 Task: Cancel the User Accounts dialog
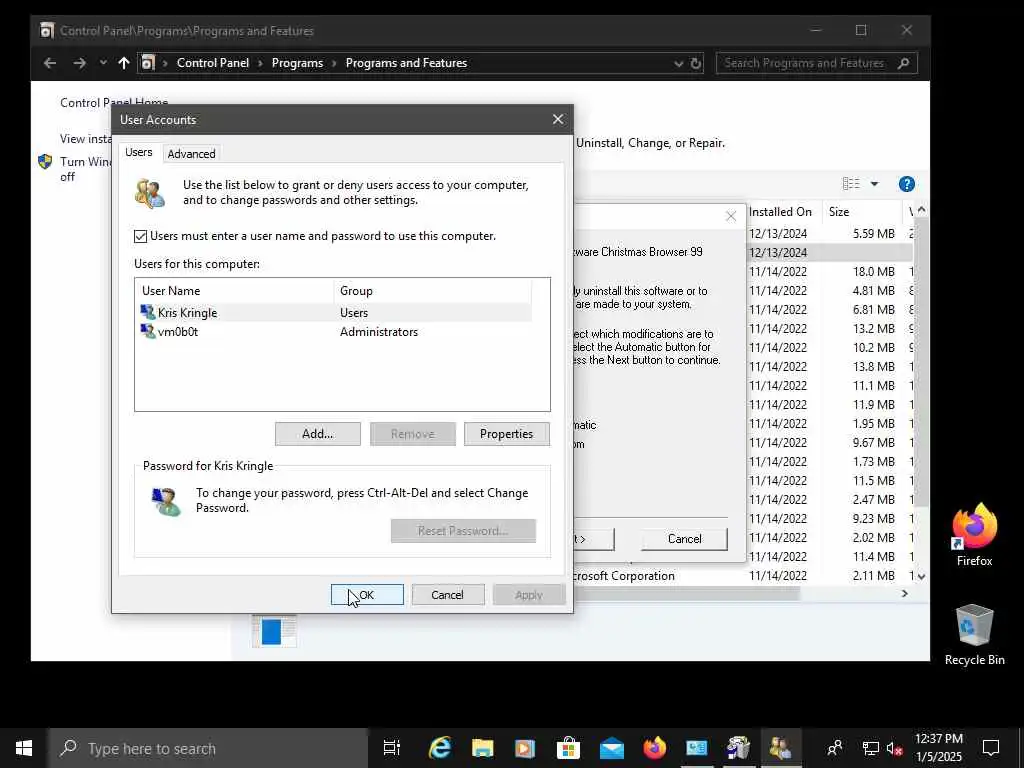point(447,595)
